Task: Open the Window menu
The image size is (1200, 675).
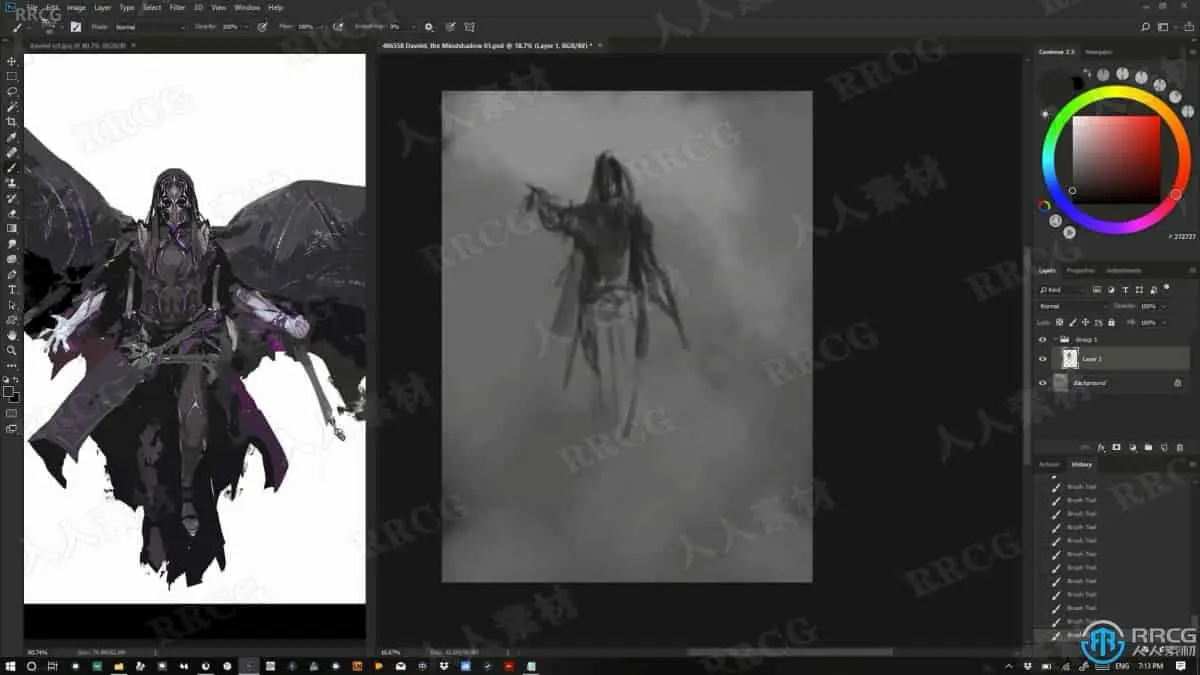Action: coord(247,7)
